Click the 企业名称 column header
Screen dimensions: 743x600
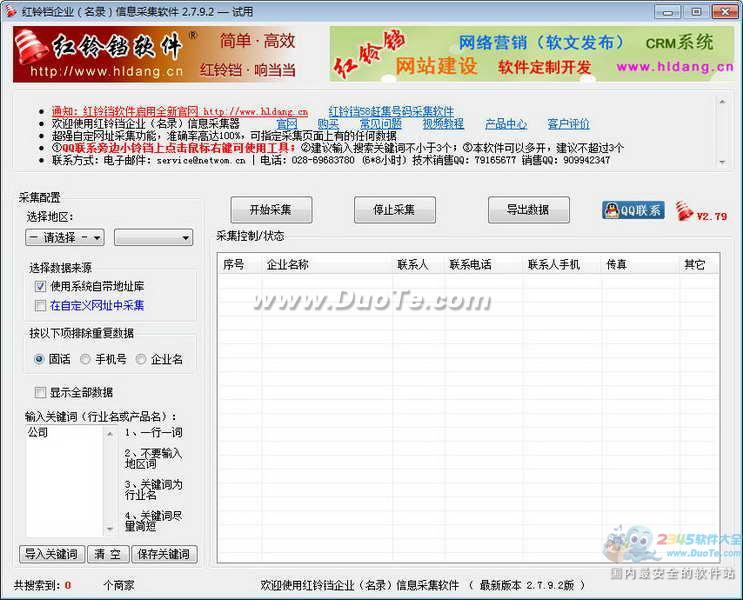pos(327,264)
